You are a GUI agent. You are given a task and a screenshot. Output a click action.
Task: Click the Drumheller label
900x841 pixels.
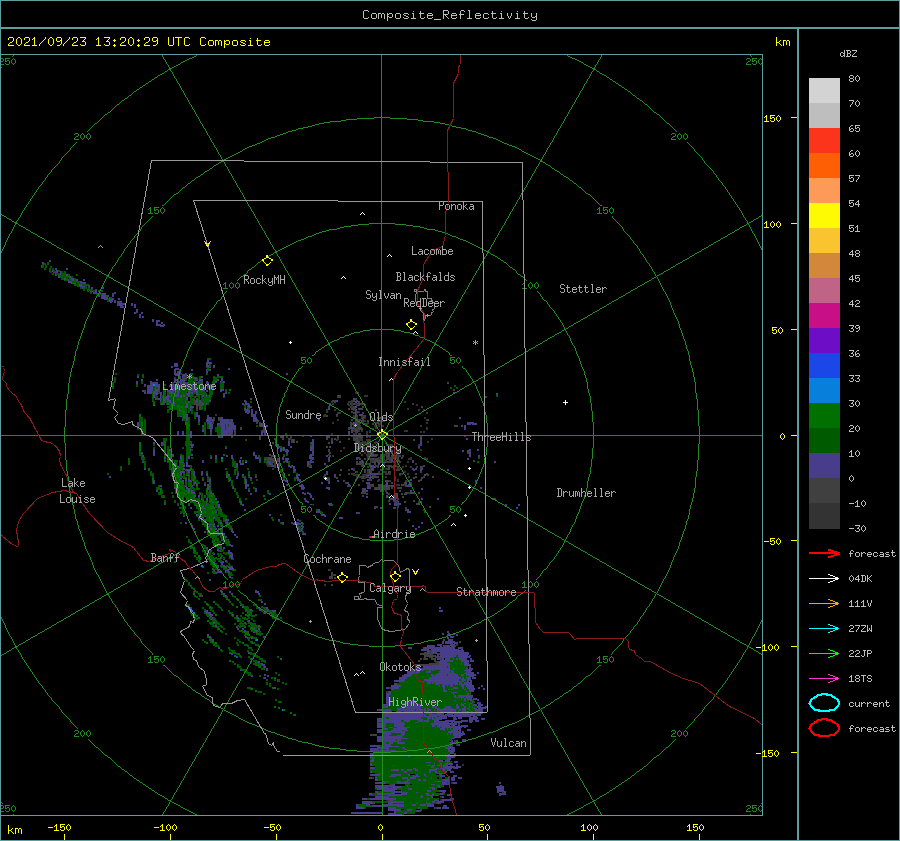pyautogui.click(x=586, y=493)
